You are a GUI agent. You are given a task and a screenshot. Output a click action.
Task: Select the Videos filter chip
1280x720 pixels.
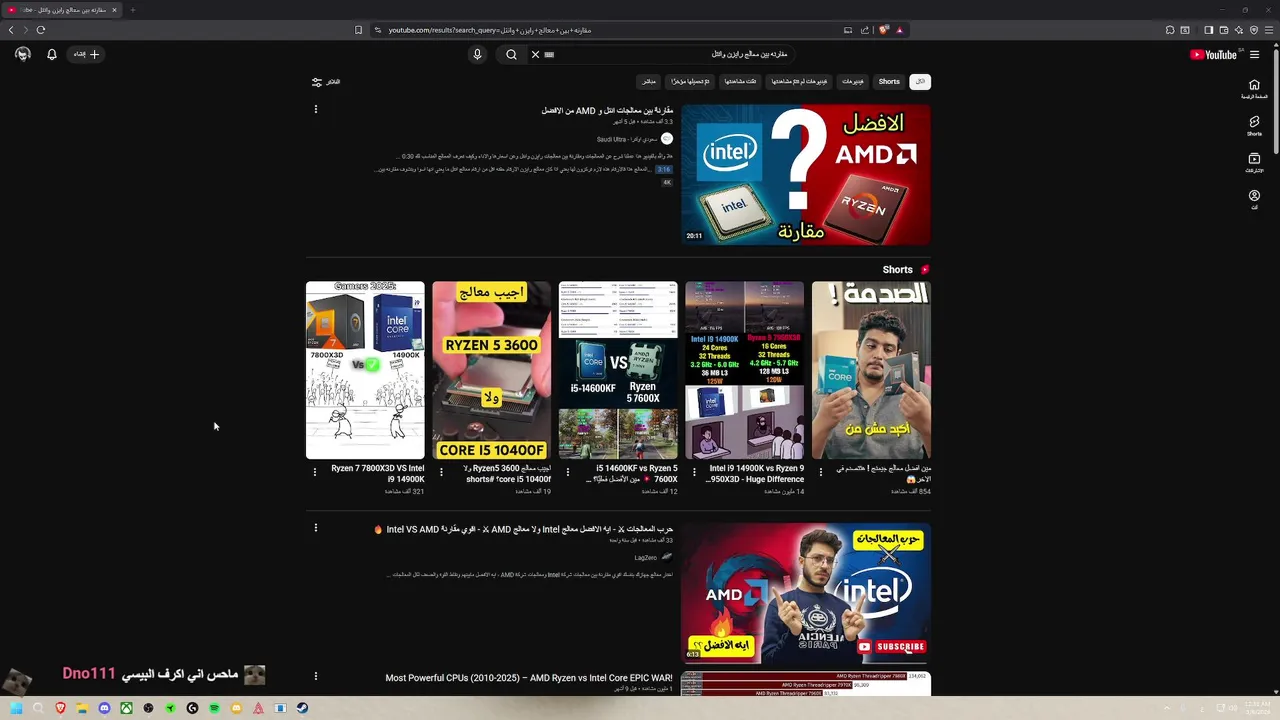852,82
